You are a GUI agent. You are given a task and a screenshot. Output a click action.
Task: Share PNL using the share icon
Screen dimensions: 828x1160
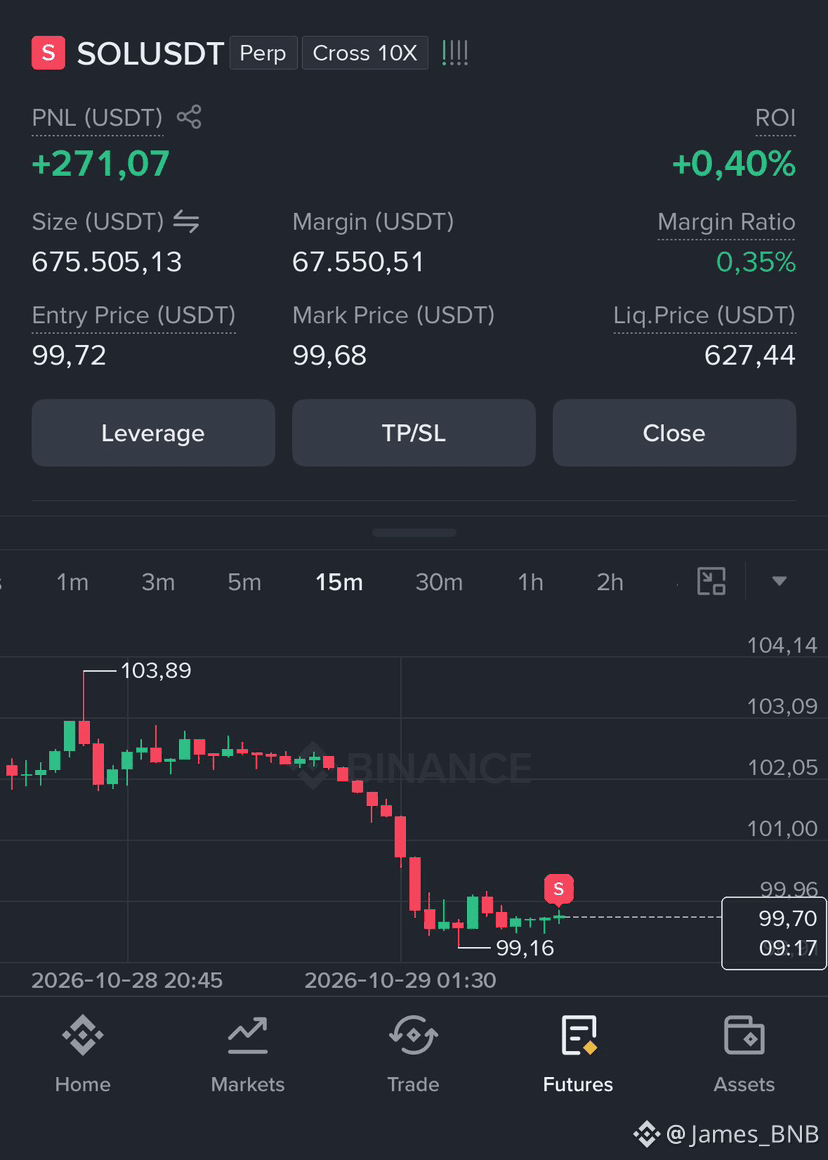click(x=189, y=117)
